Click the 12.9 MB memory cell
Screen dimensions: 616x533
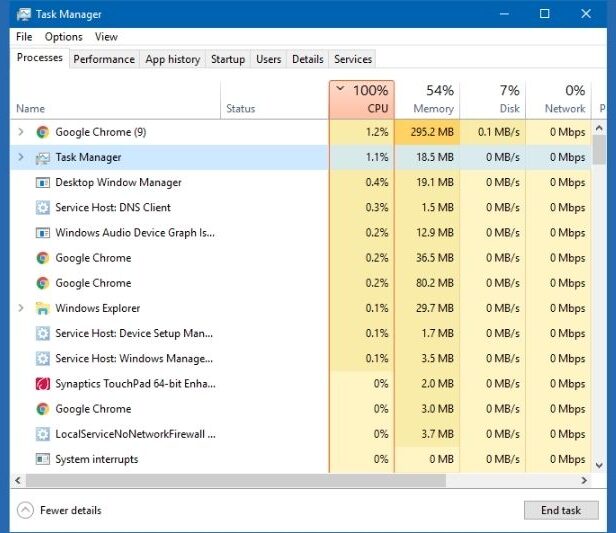coord(427,233)
